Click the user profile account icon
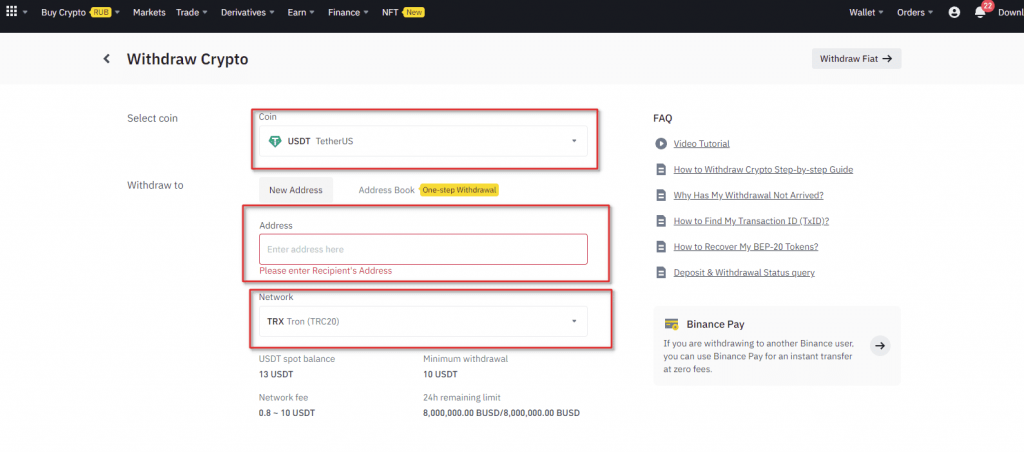This screenshot has height=452, width=1024. tap(954, 12)
